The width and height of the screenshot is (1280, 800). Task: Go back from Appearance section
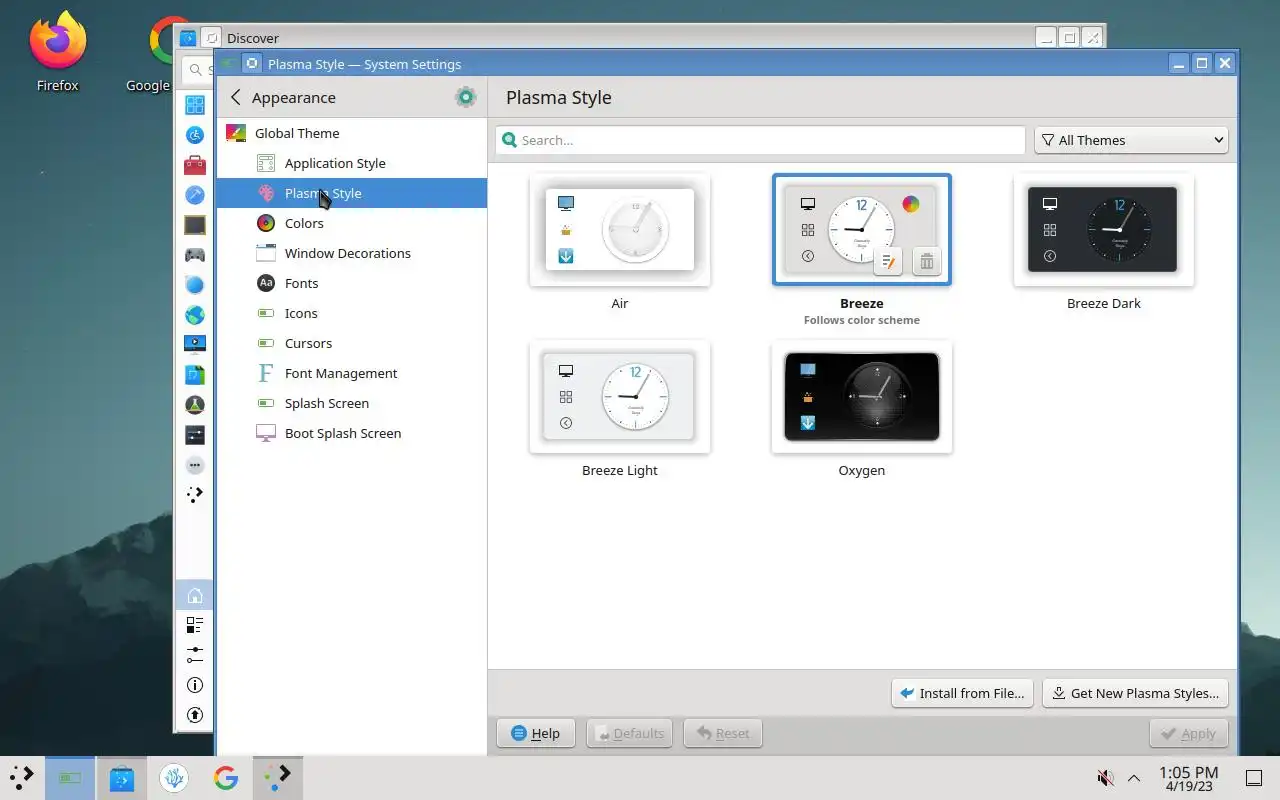click(236, 97)
